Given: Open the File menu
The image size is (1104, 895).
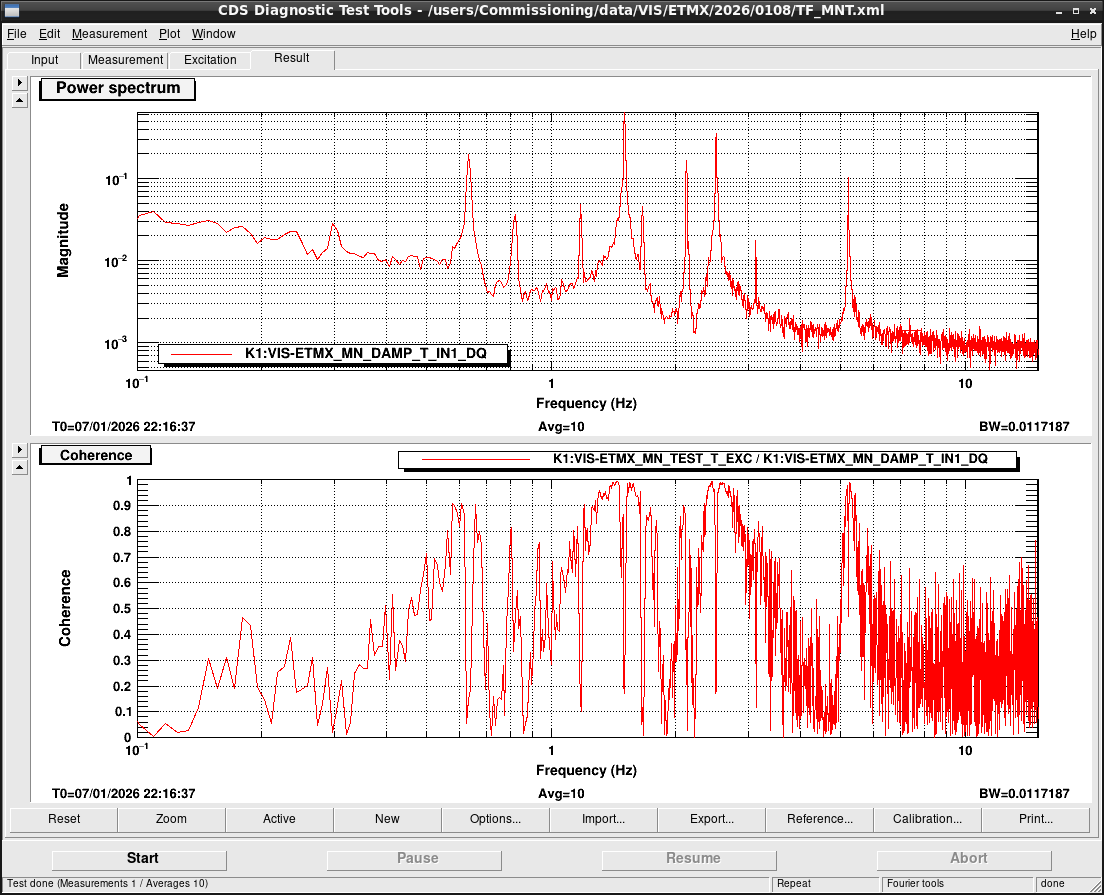Looking at the screenshot, I should 16,34.
